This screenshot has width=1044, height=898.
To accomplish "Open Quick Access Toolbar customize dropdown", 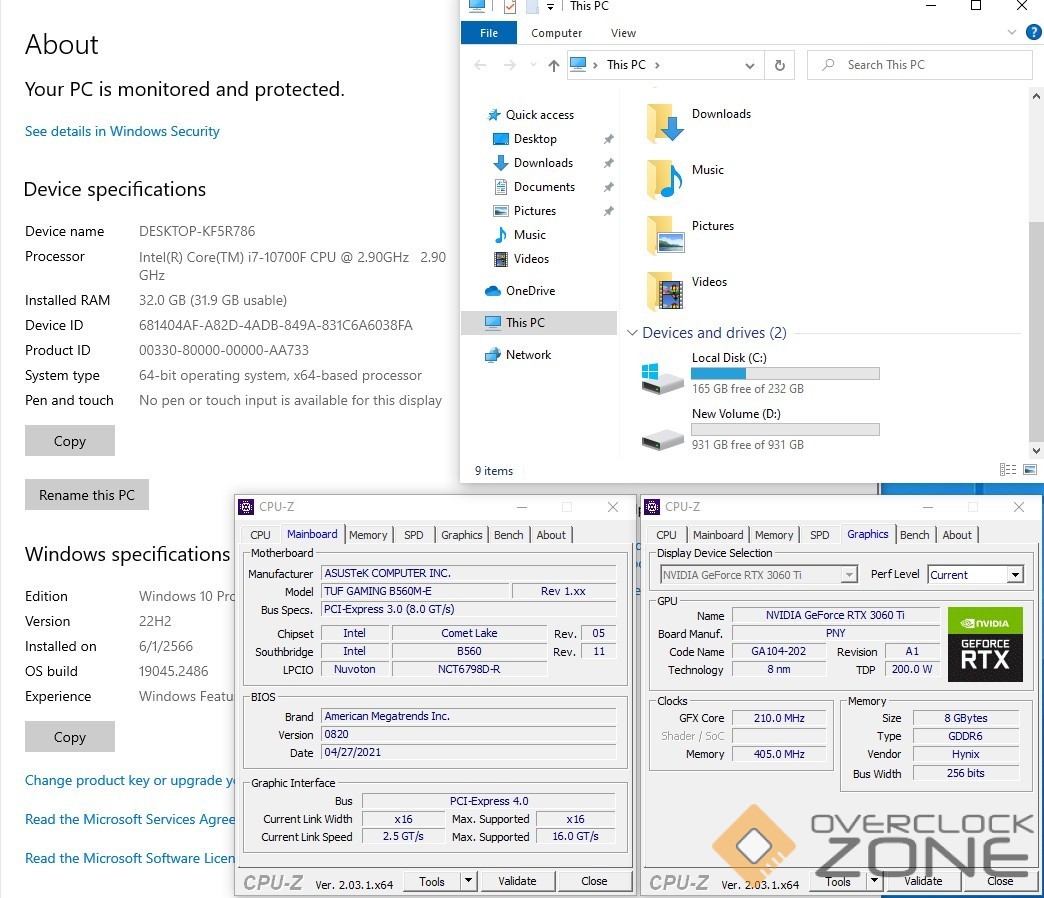I will [x=551, y=7].
